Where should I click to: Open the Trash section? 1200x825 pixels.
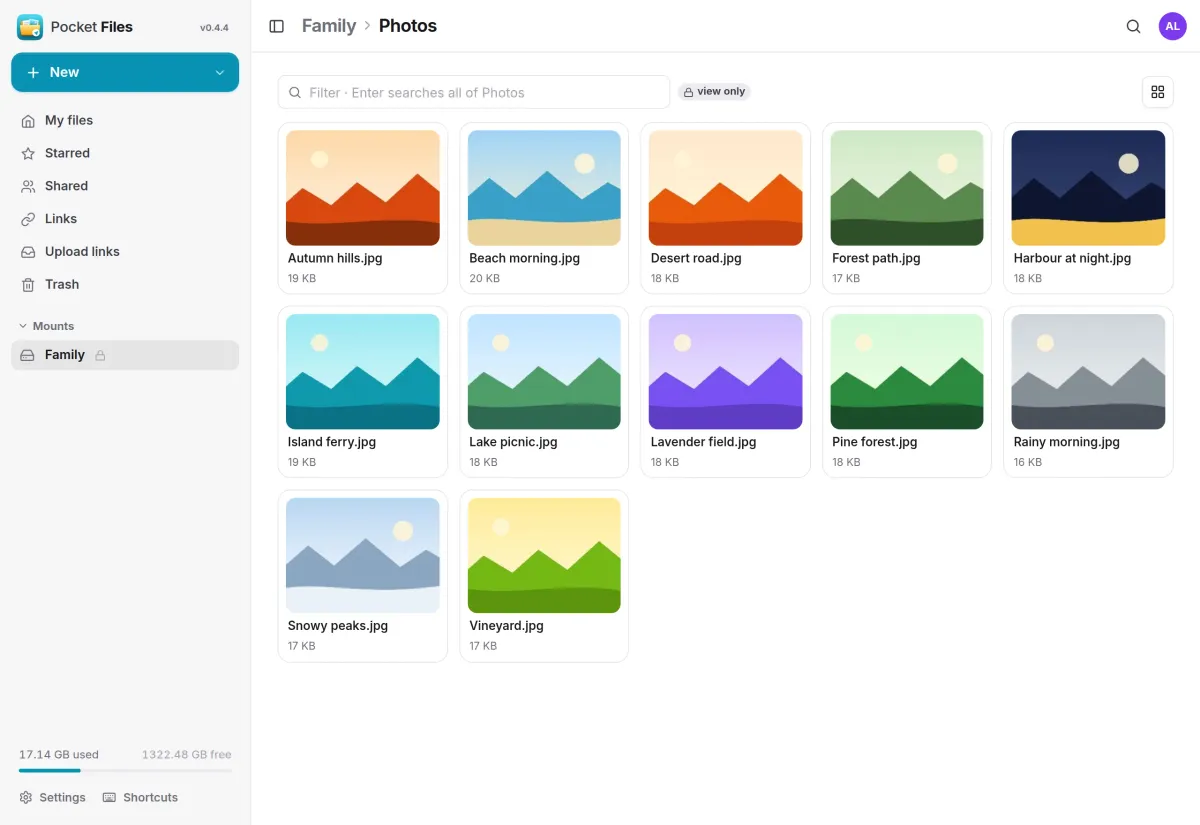click(125, 285)
